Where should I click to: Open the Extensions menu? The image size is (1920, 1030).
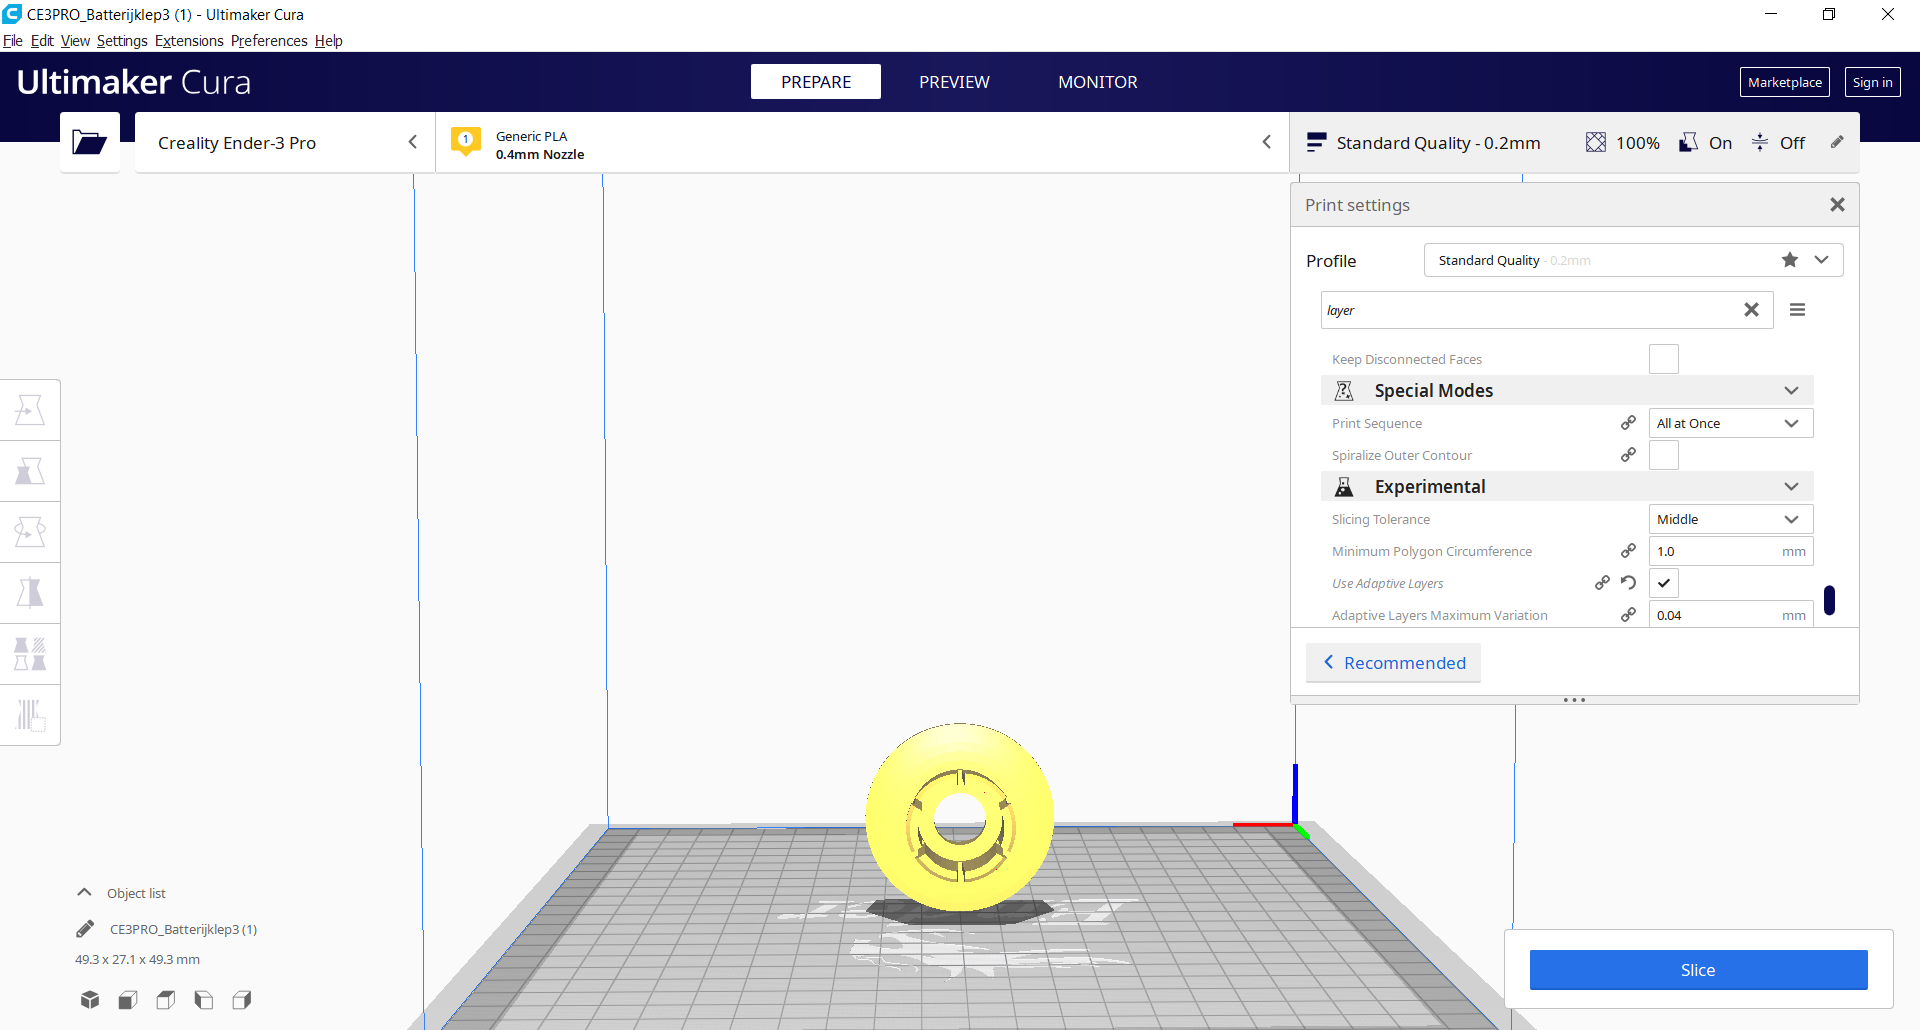pos(189,41)
